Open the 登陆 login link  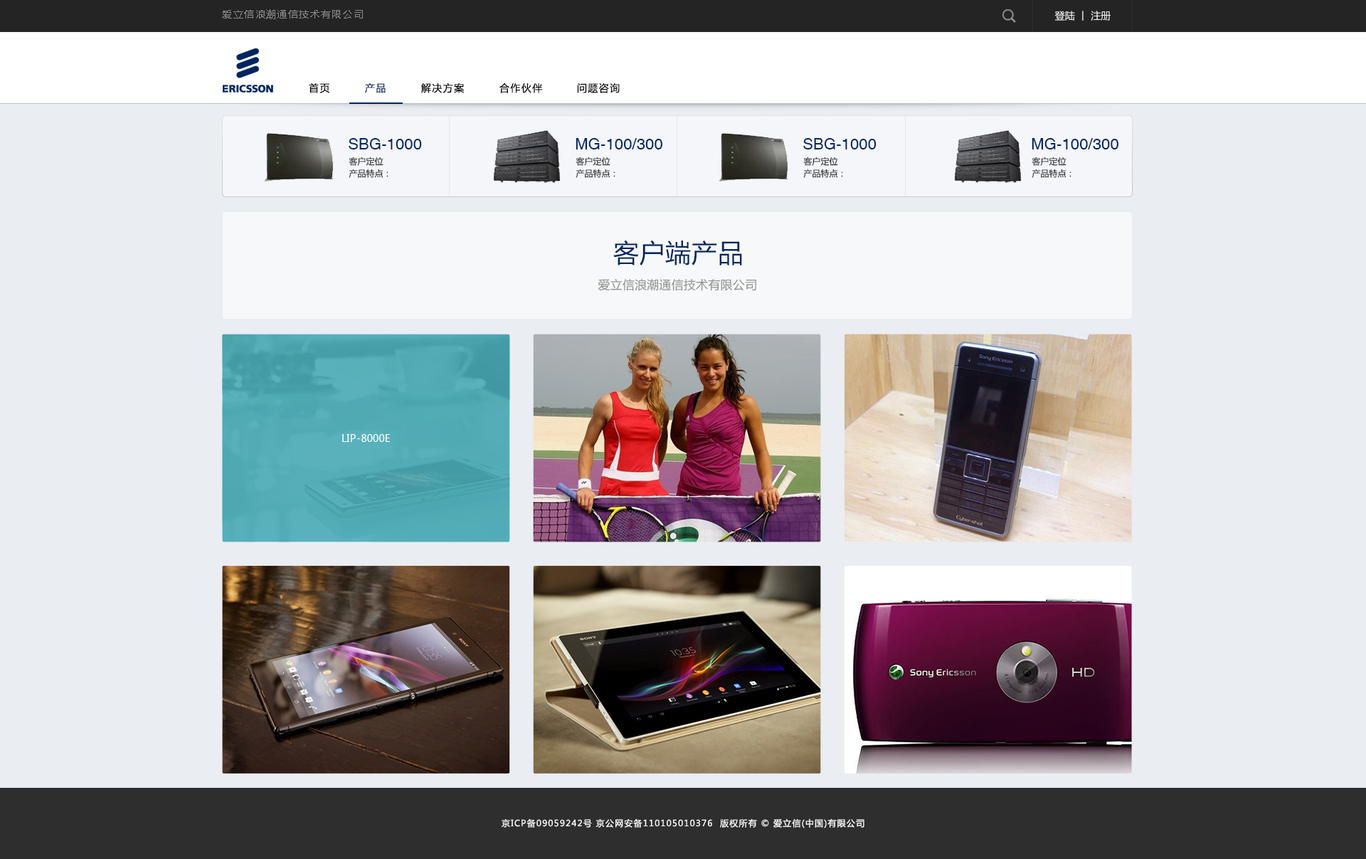coord(1064,16)
